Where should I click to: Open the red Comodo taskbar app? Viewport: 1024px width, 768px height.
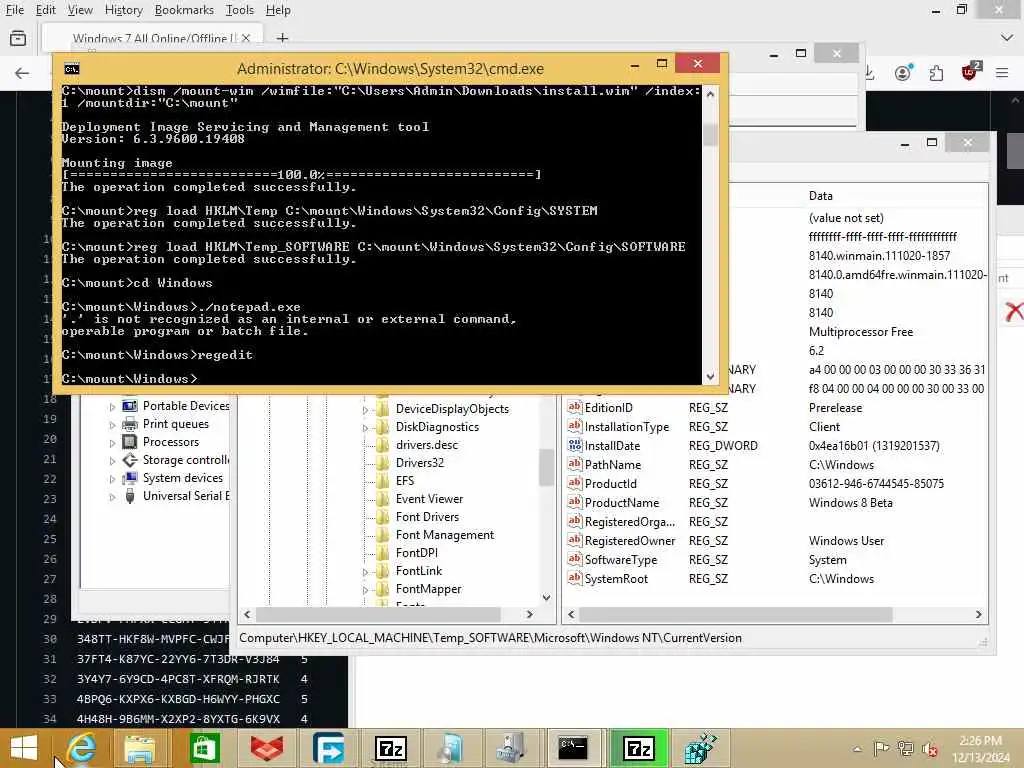pos(266,748)
